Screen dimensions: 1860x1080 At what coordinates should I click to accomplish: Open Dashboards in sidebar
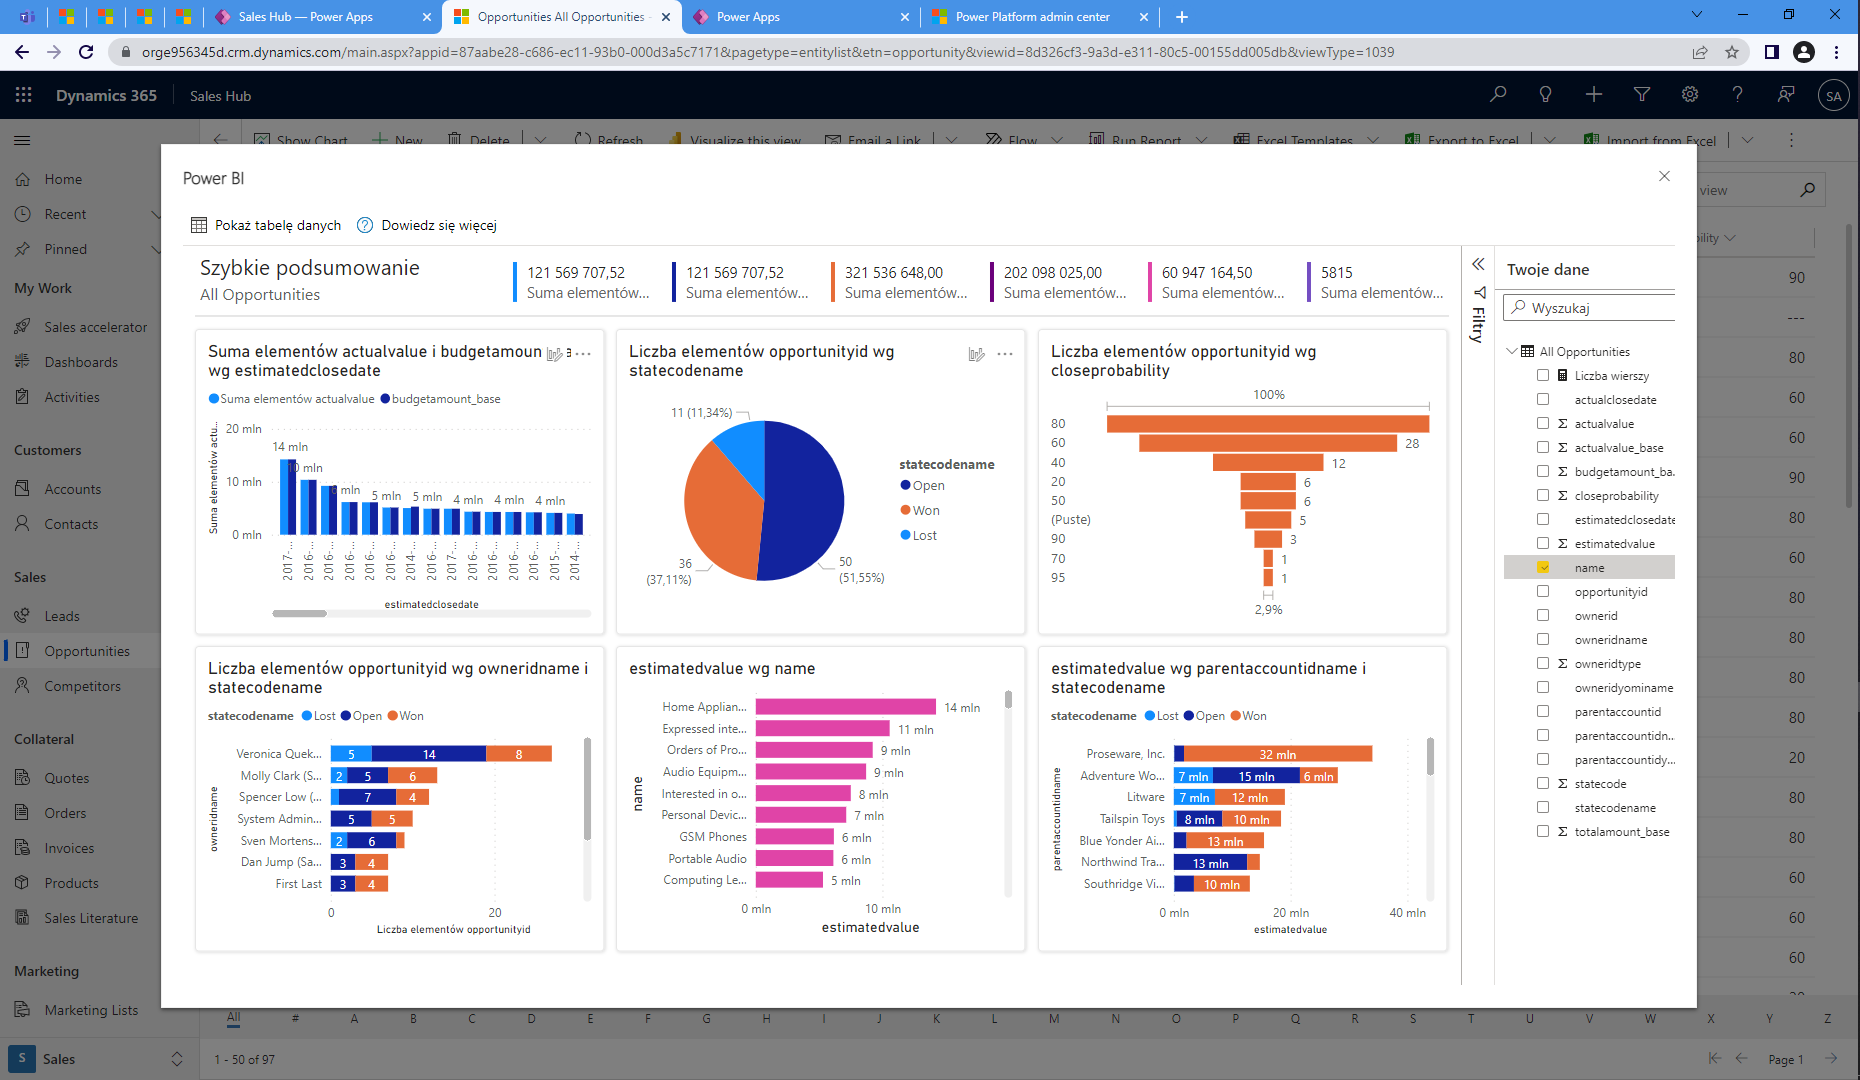[81, 362]
